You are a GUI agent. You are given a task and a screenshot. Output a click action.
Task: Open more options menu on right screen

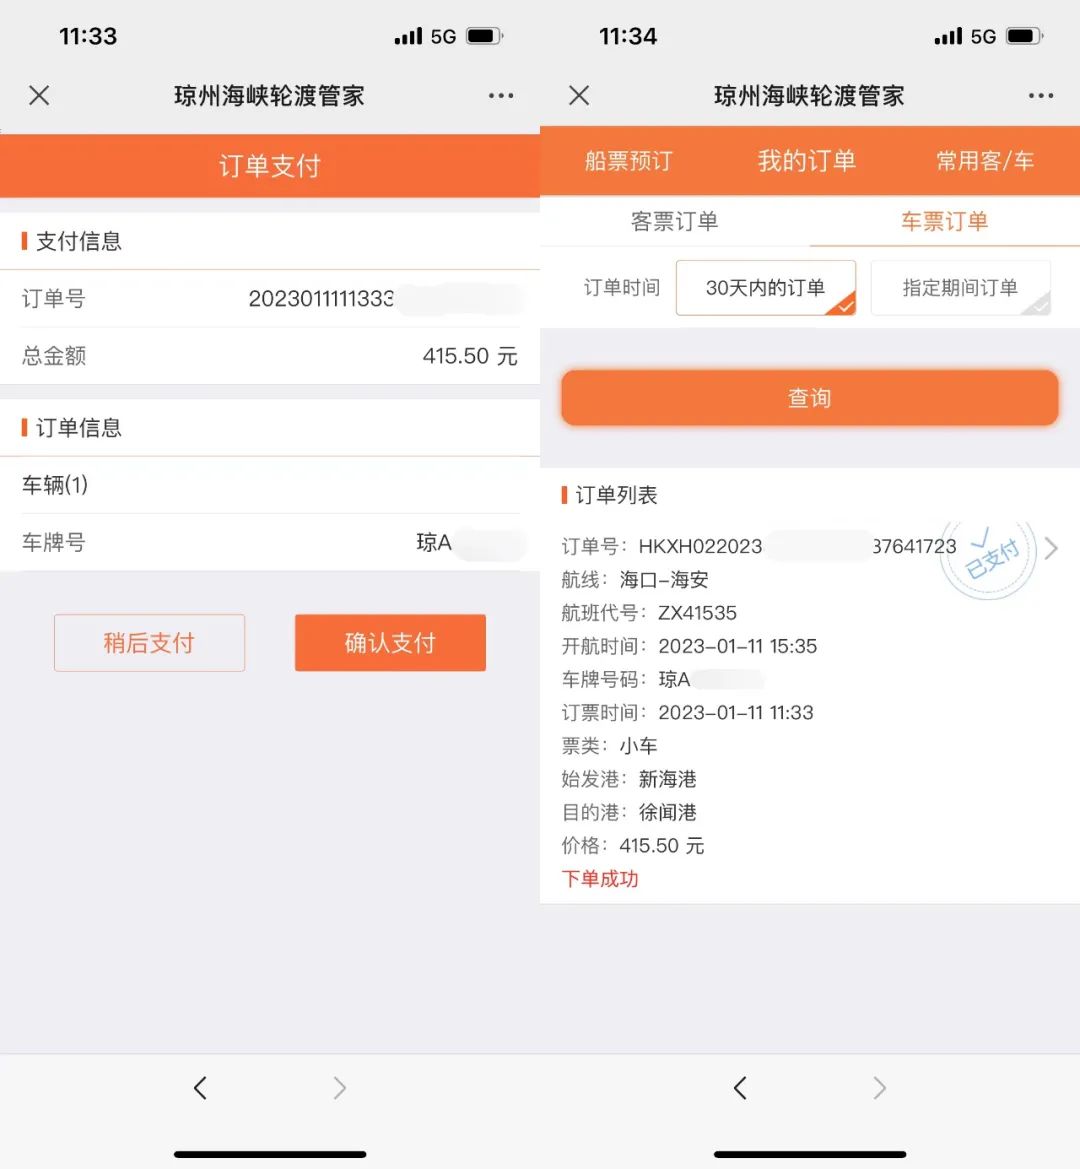(x=1041, y=96)
